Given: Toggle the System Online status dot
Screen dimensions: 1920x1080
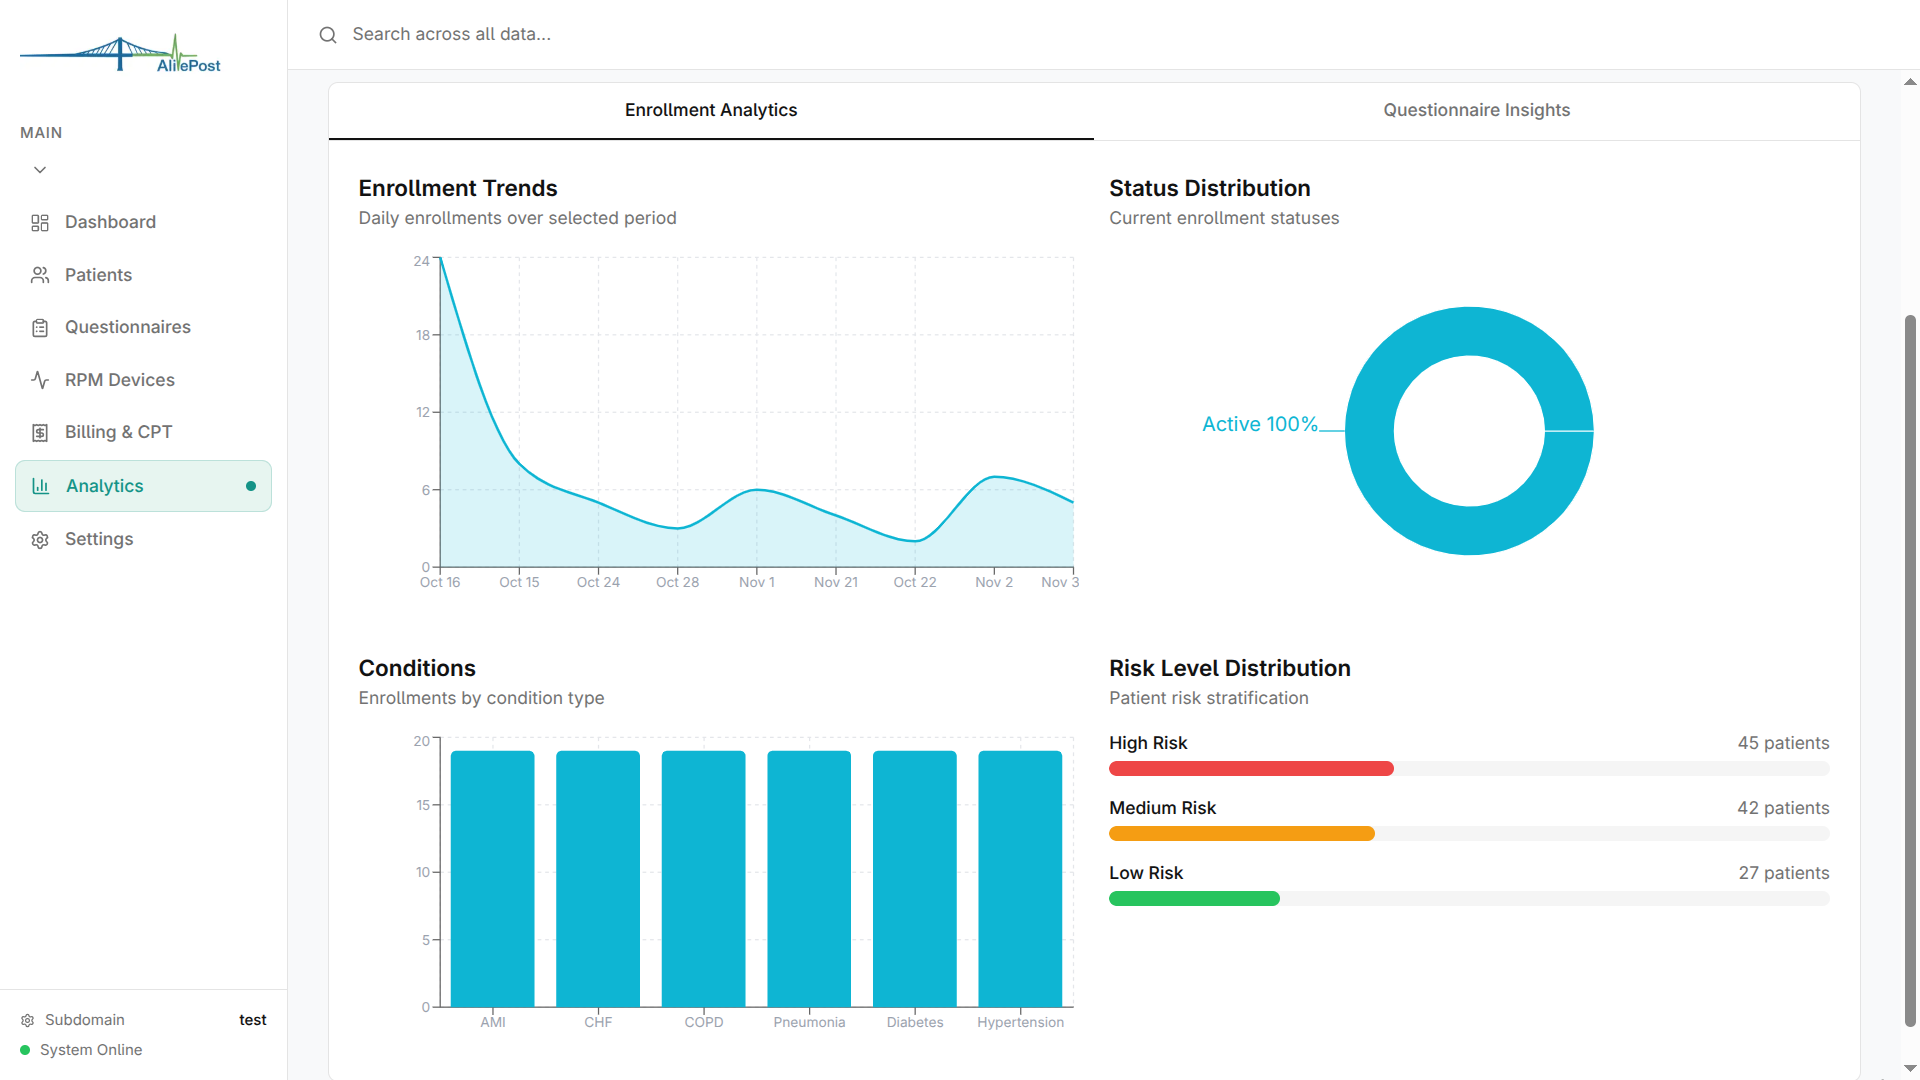Looking at the screenshot, I should point(28,1050).
